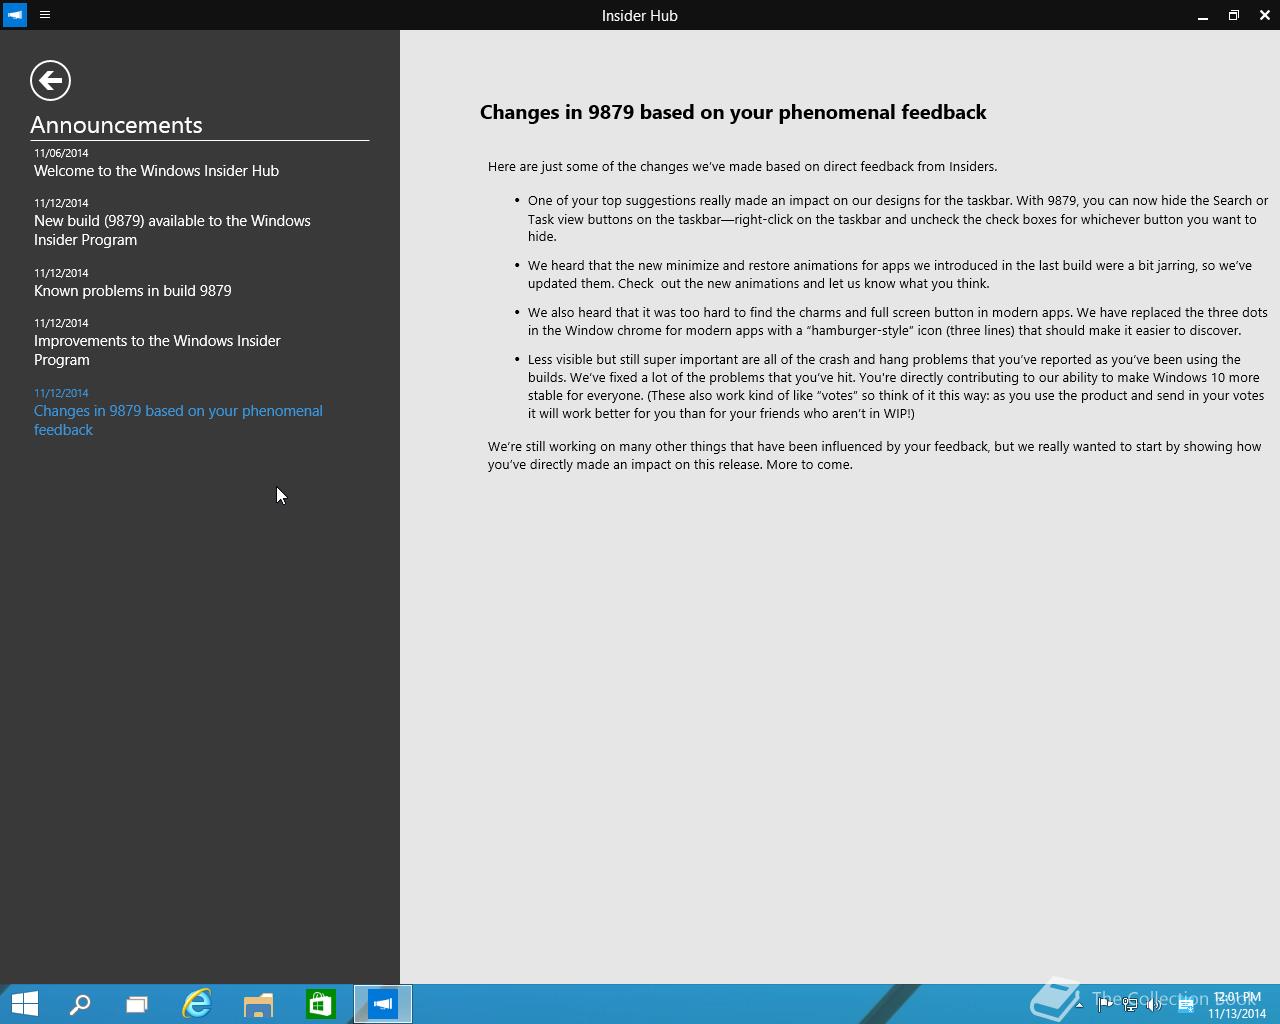Click the bullet about crash and hang problems
Image resolution: width=1280 pixels, height=1024 pixels.
(x=896, y=387)
